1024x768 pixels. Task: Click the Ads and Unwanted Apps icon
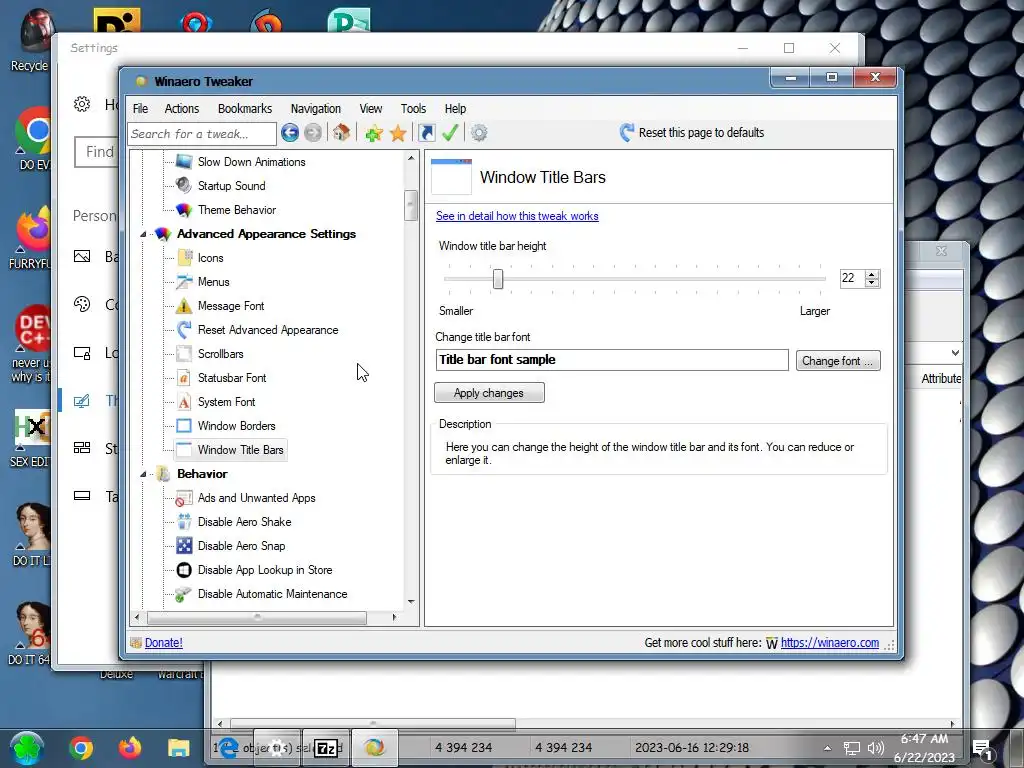point(184,498)
